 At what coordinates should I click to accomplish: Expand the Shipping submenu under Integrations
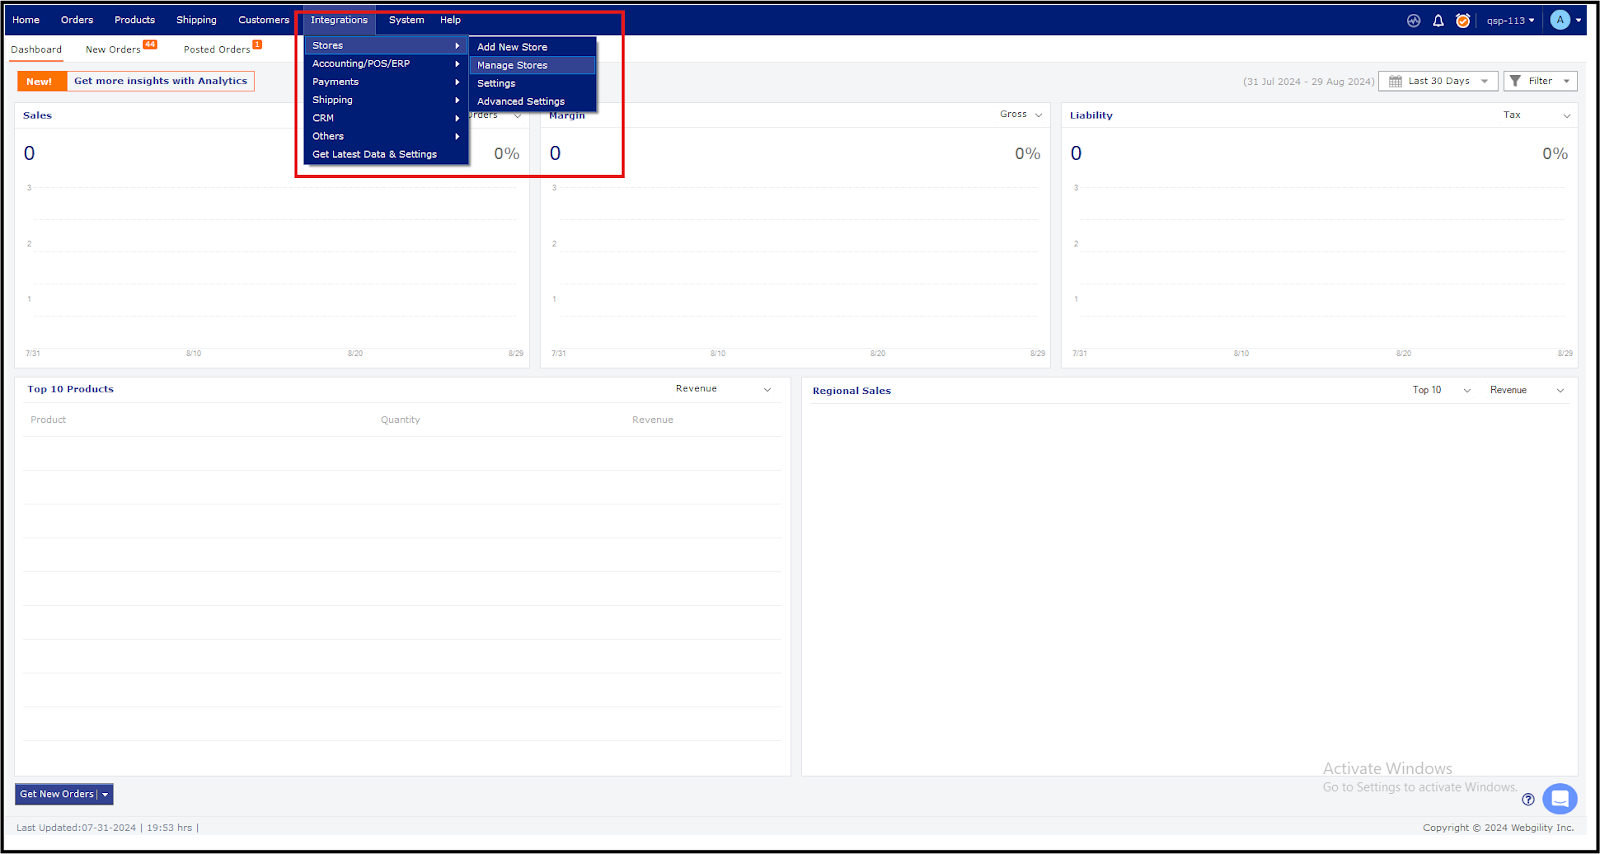point(386,100)
